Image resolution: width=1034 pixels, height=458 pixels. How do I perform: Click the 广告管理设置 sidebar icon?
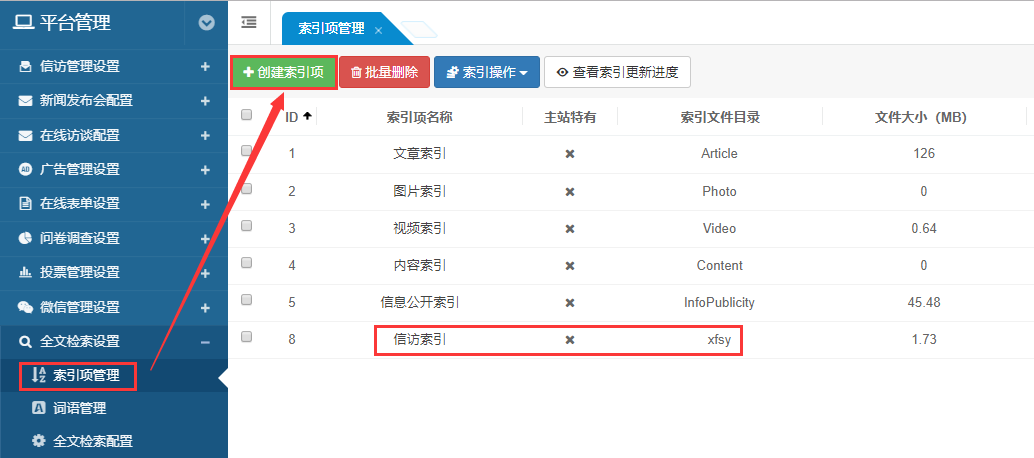tap(26, 169)
